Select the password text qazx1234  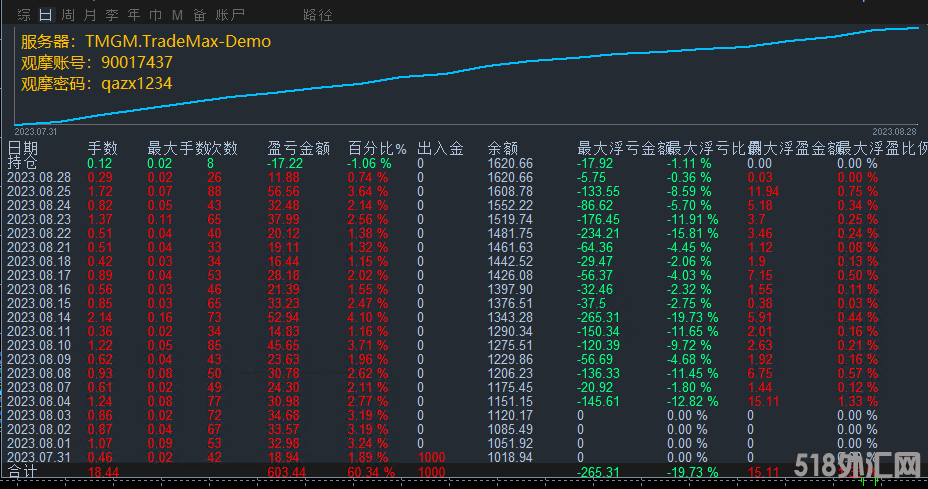coord(137,83)
